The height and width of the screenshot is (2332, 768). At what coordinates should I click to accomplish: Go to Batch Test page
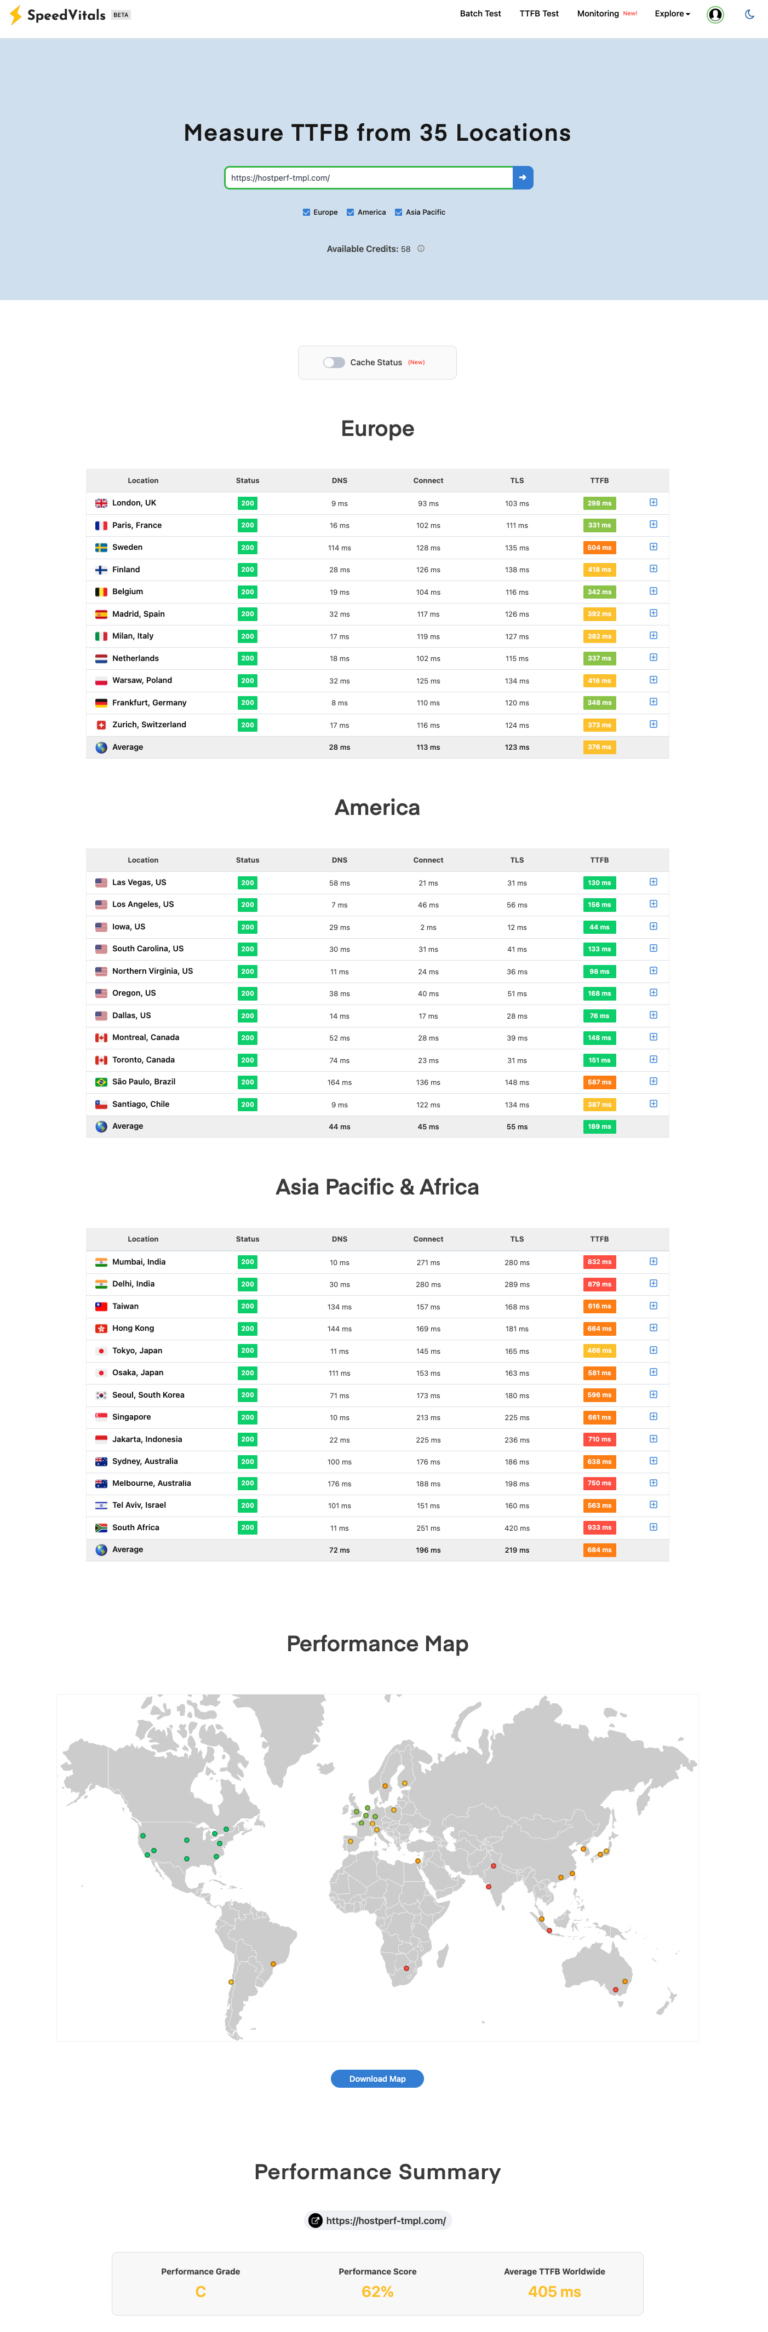480,14
